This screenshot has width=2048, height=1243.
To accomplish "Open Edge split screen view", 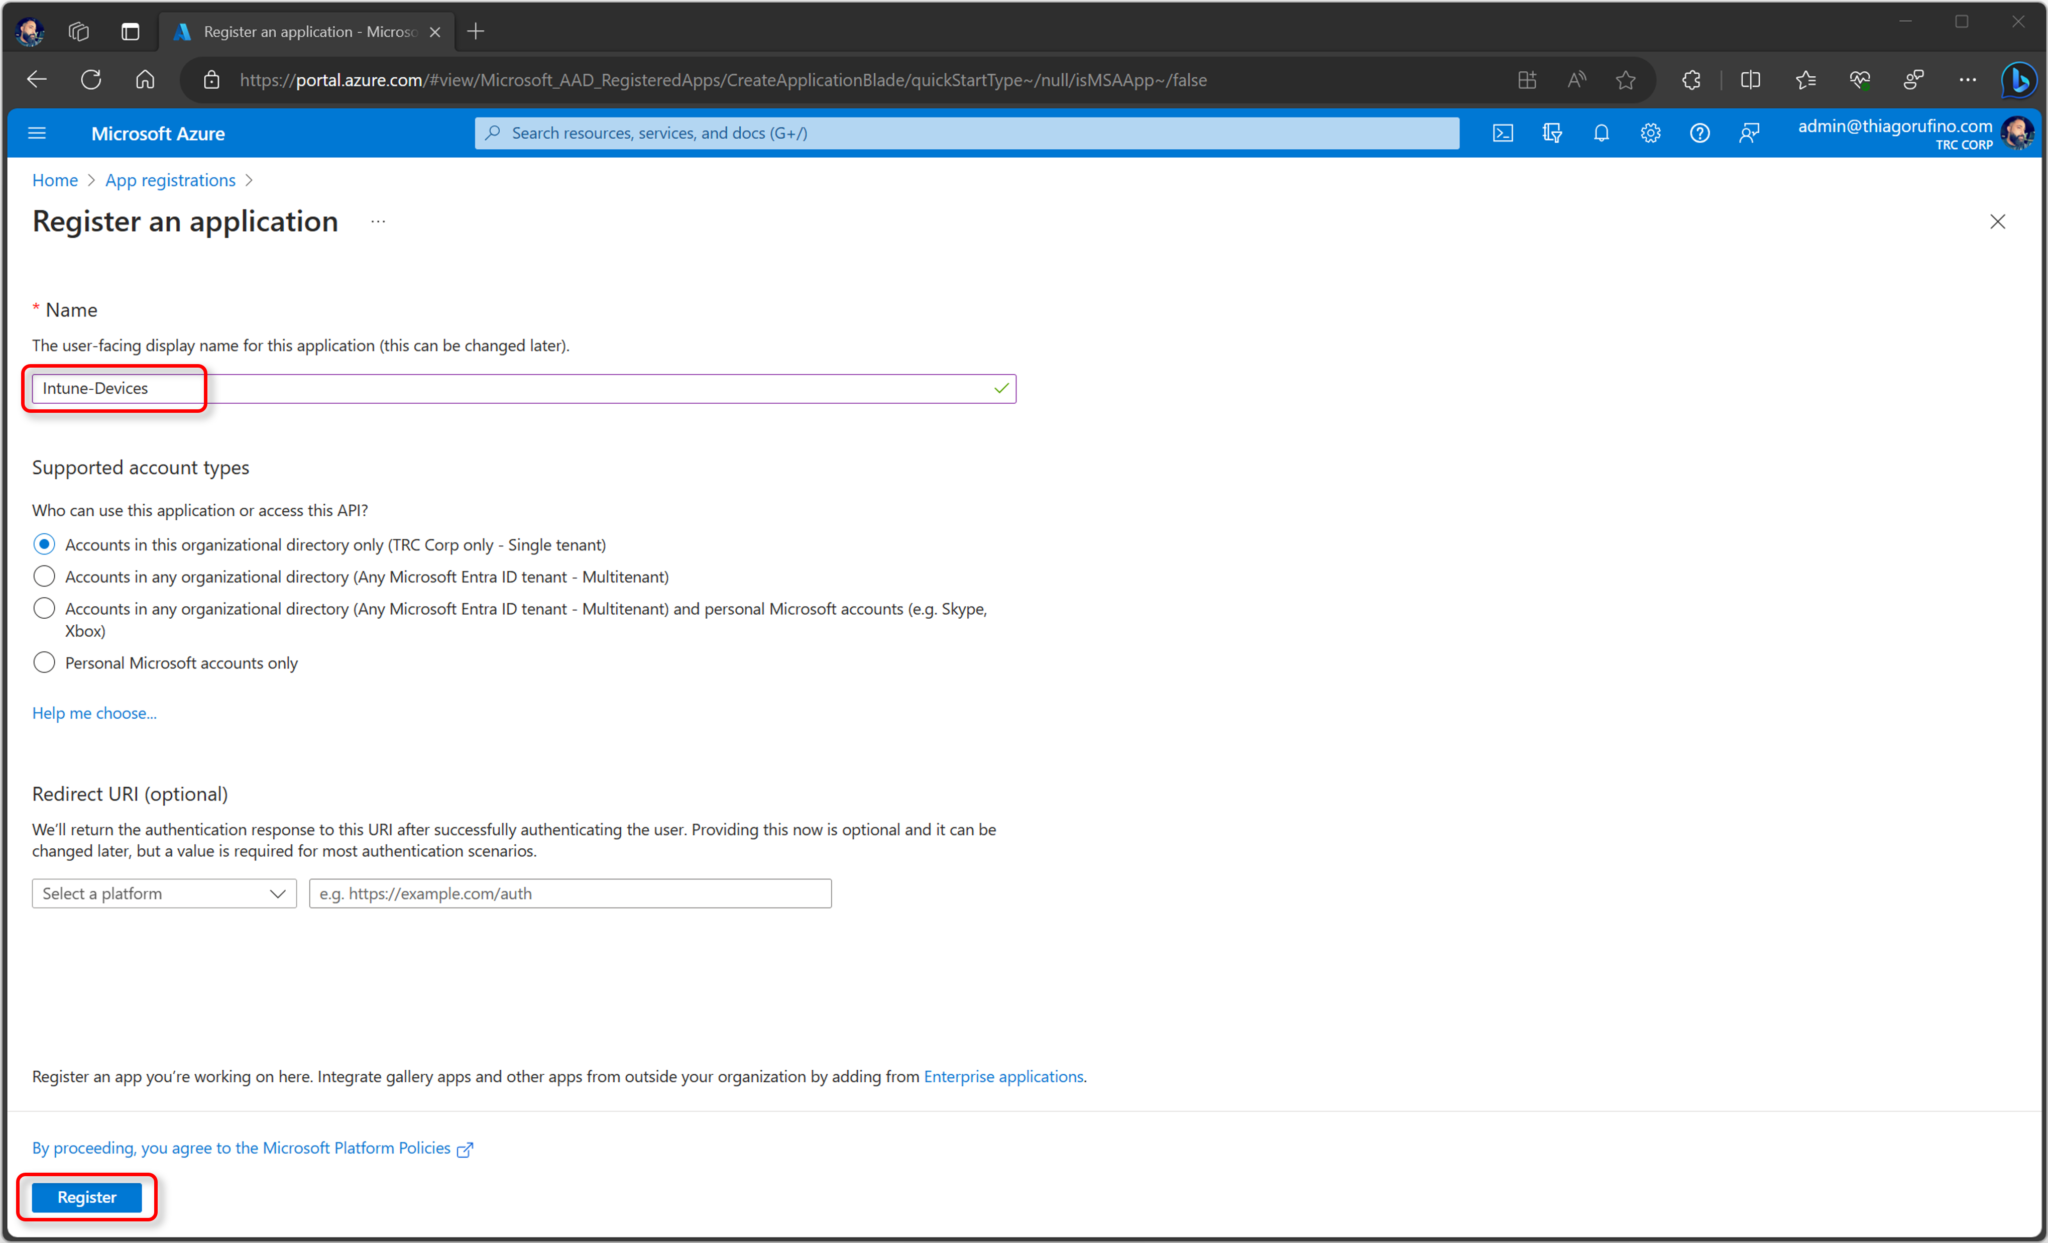I will click(x=1751, y=80).
